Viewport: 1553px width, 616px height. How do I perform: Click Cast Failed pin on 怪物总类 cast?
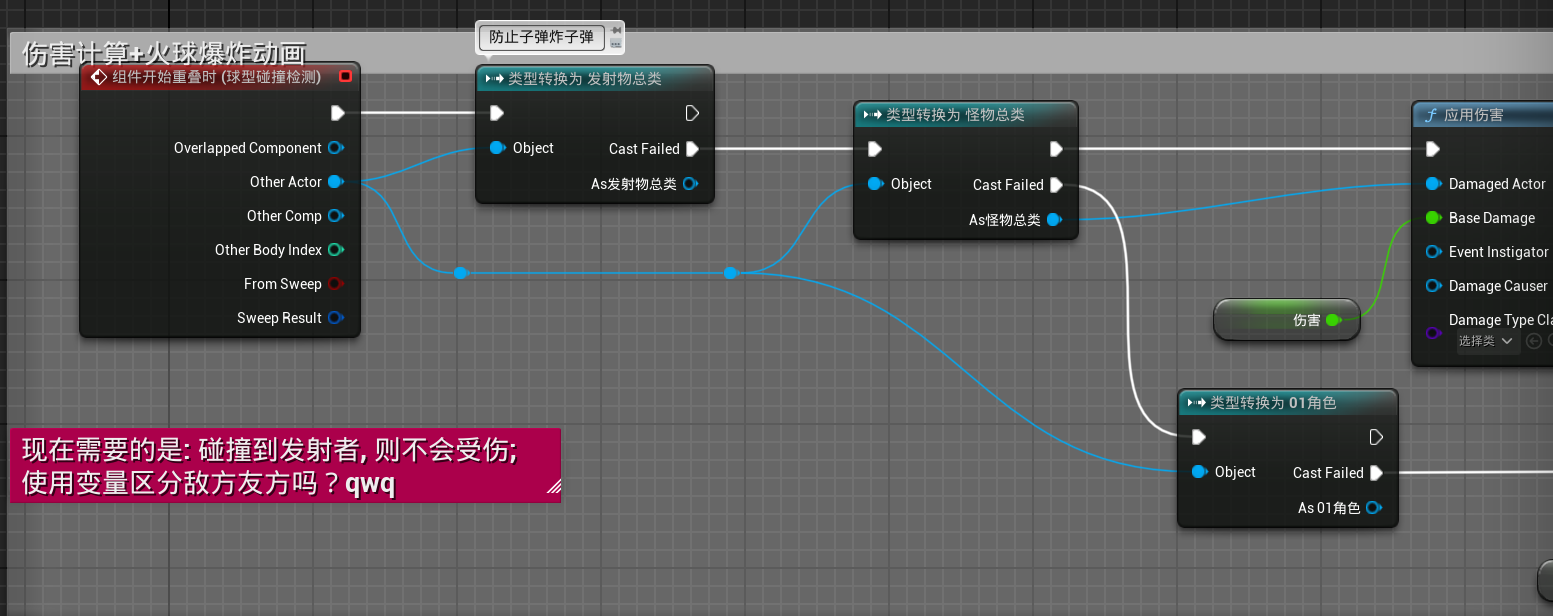(1057, 185)
